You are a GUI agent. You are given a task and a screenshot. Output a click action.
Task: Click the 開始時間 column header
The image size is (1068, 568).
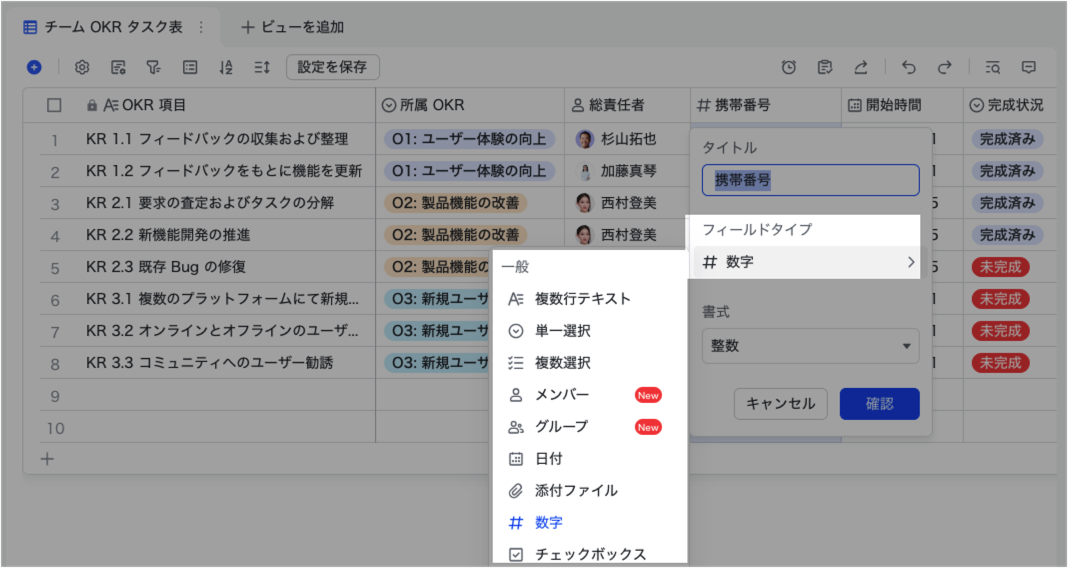(x=902, y=105)
